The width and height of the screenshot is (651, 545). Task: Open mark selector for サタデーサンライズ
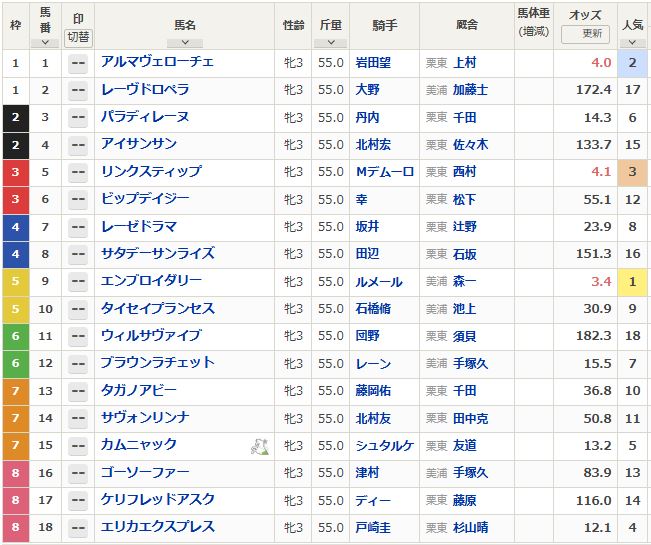78,254
